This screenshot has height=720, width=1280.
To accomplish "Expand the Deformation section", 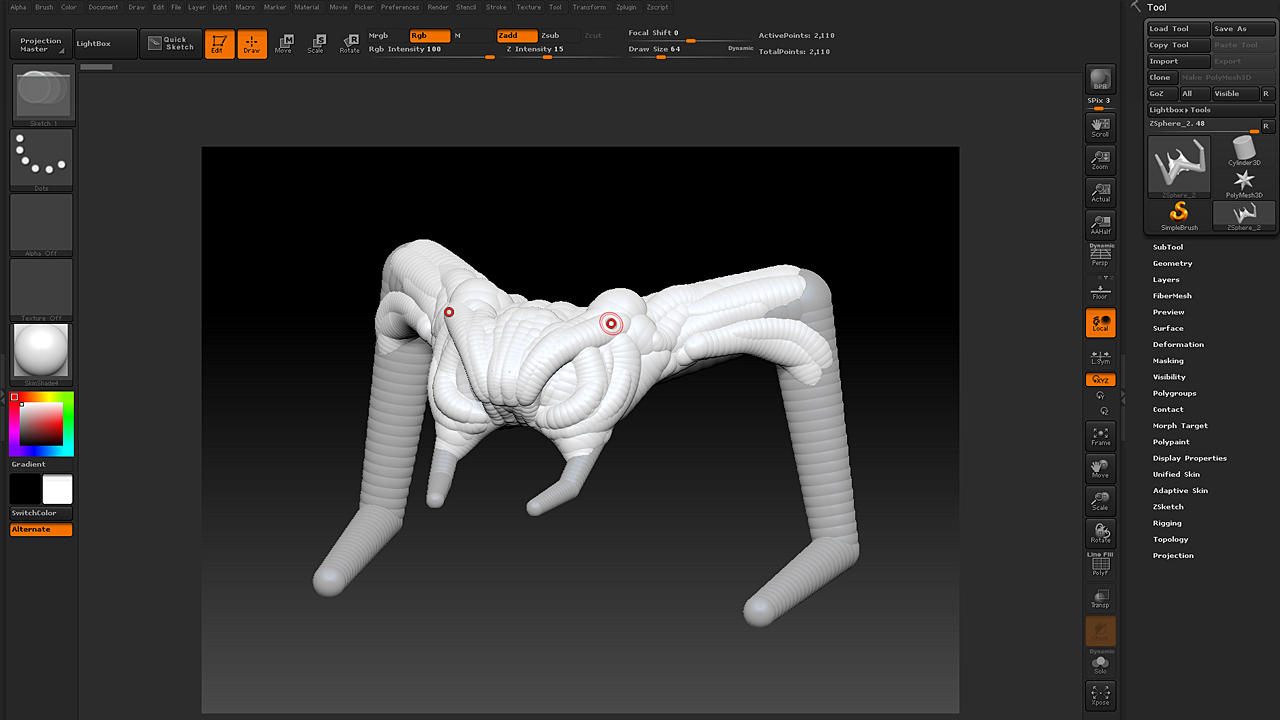I will [x=1178, y=344].
